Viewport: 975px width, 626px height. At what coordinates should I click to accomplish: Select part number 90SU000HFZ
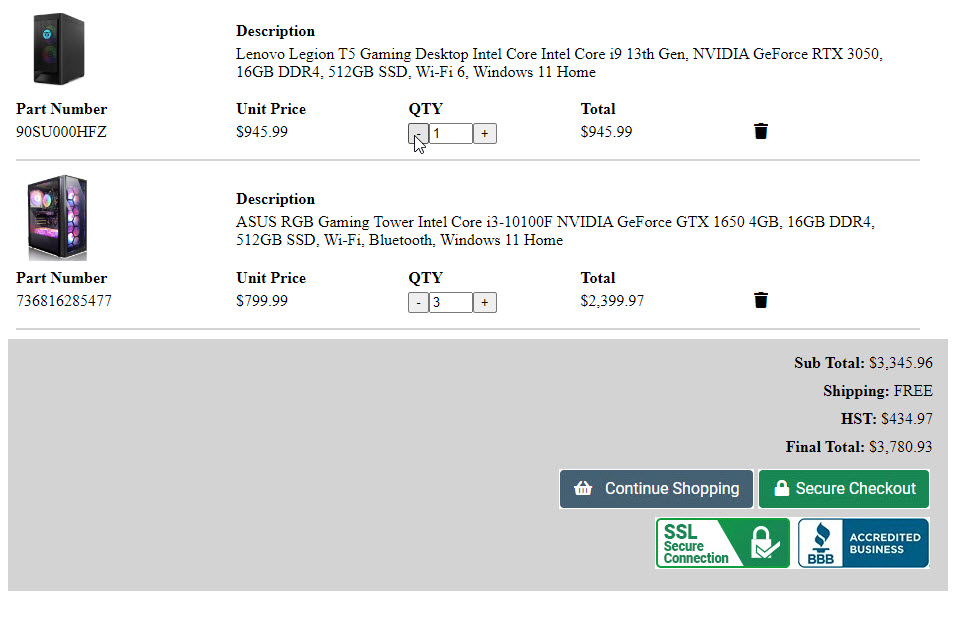[61, 132]
